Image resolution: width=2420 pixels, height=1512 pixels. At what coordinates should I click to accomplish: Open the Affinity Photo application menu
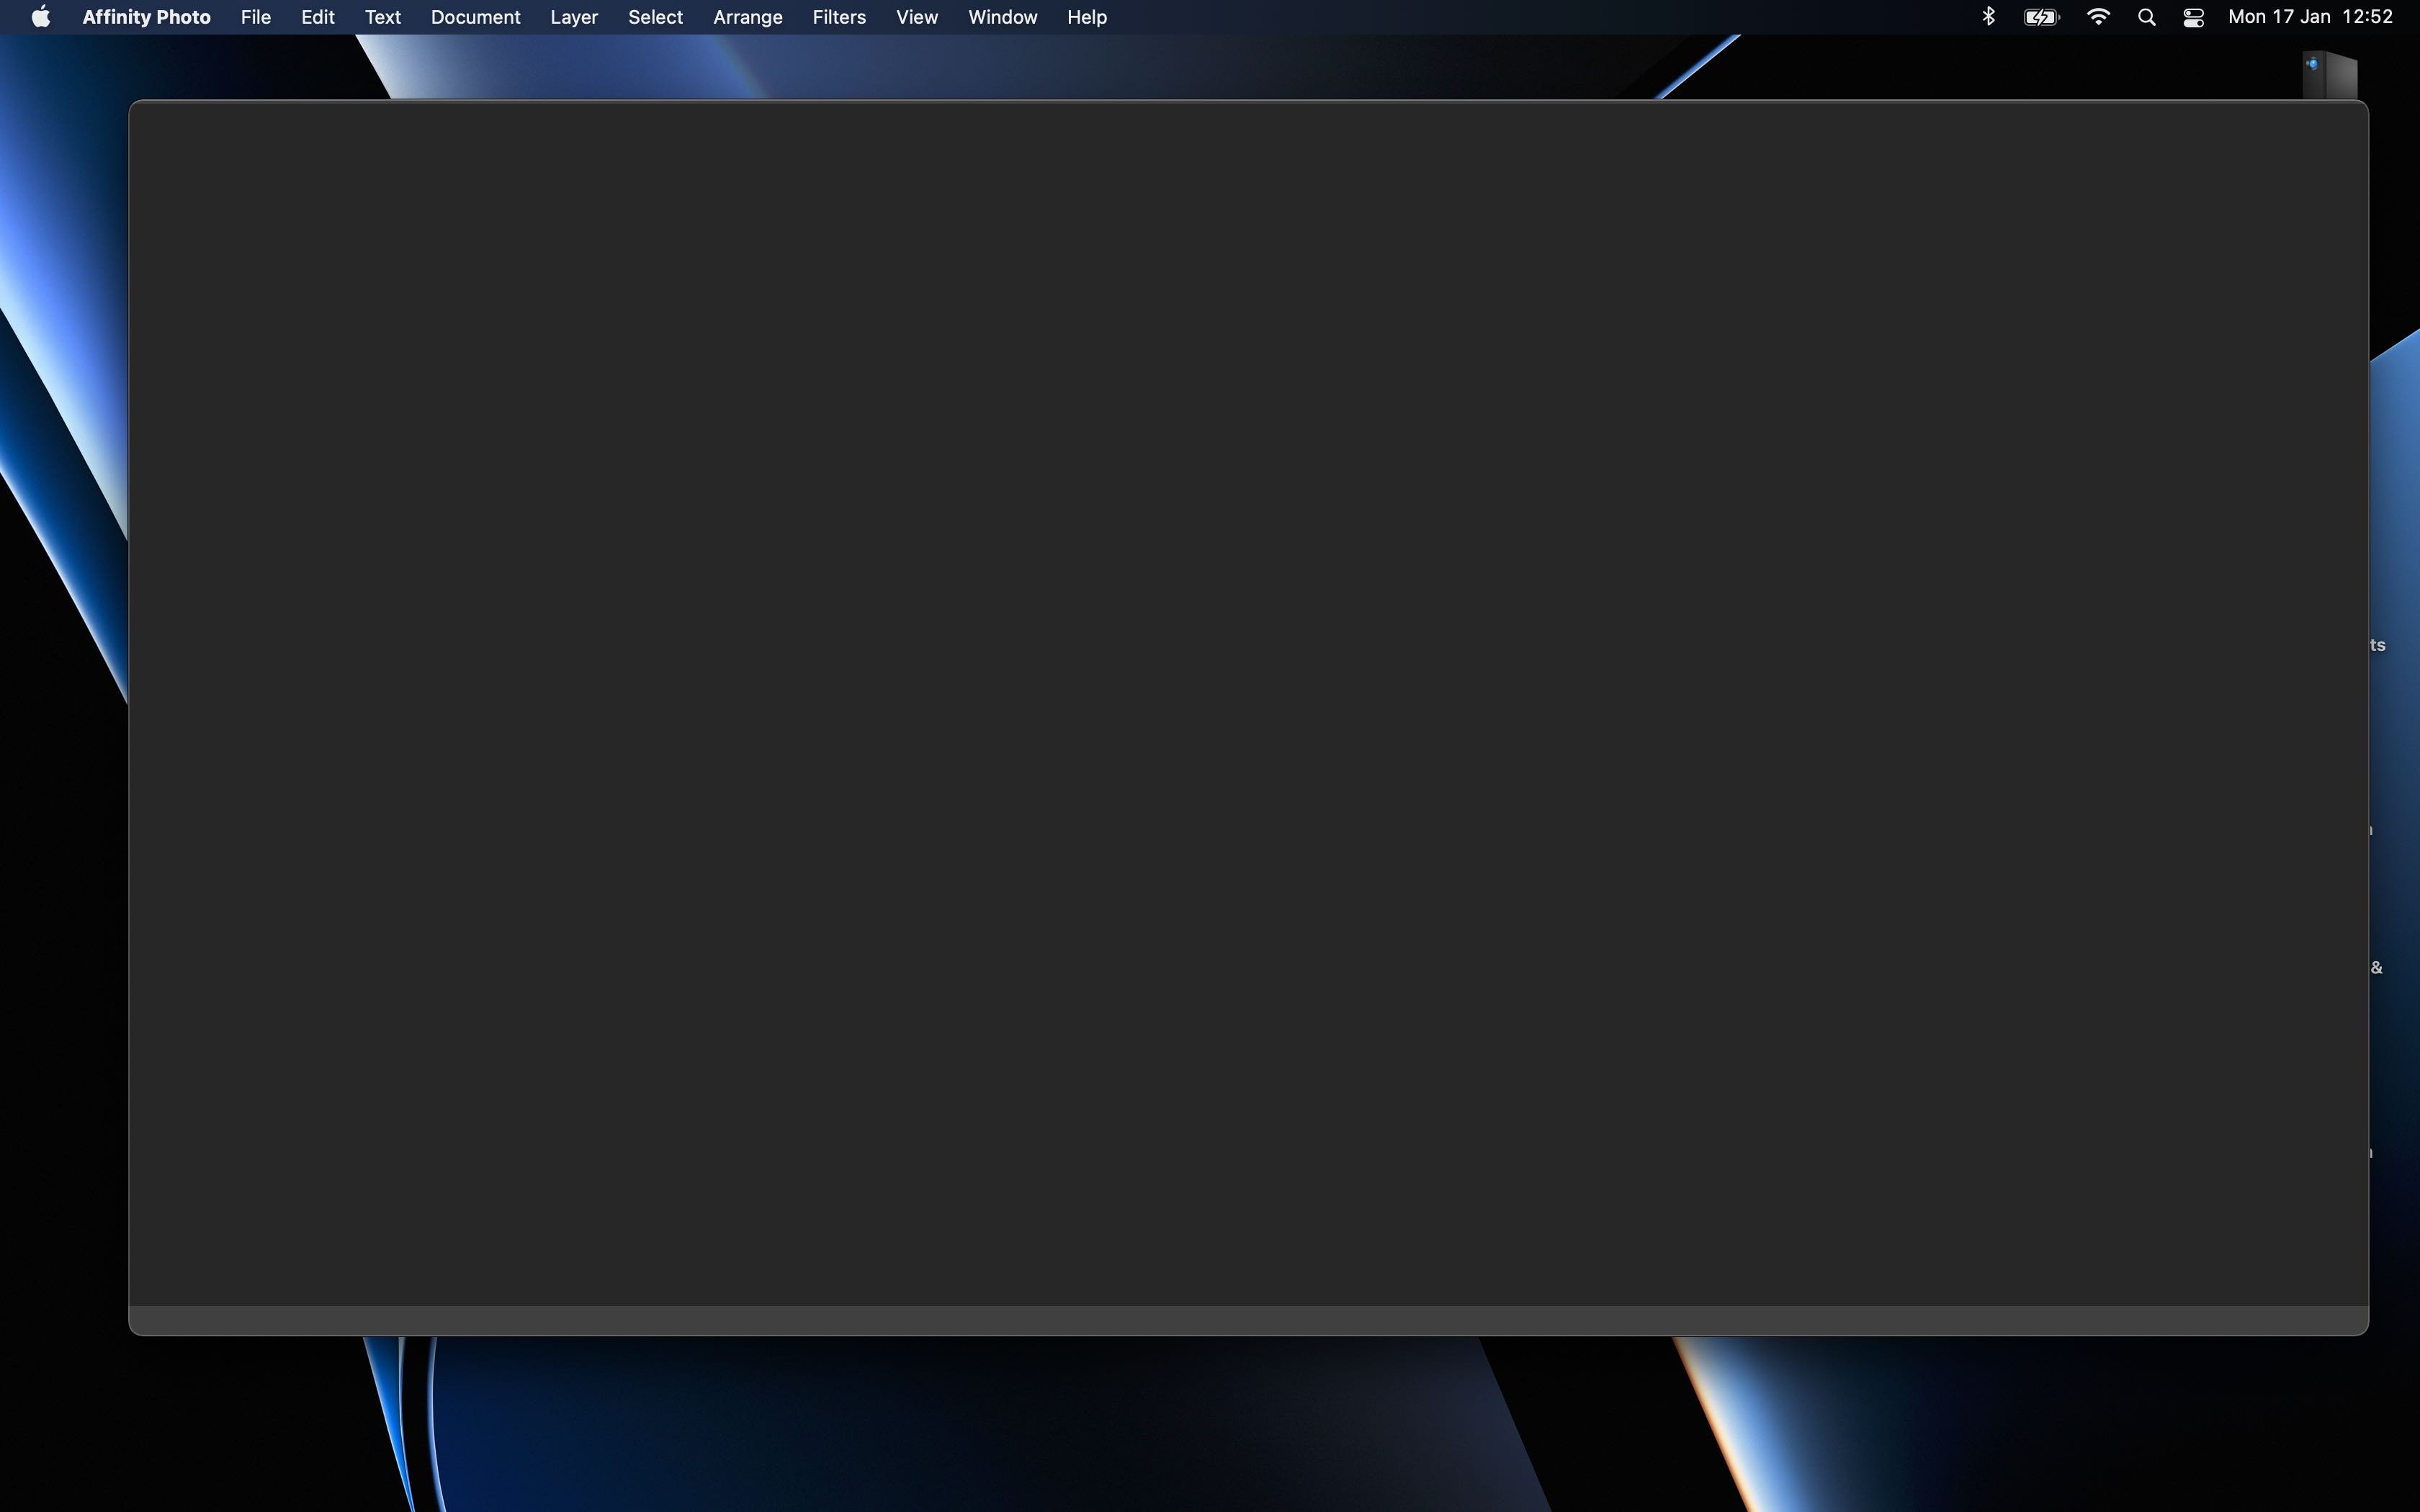point(146,17)
